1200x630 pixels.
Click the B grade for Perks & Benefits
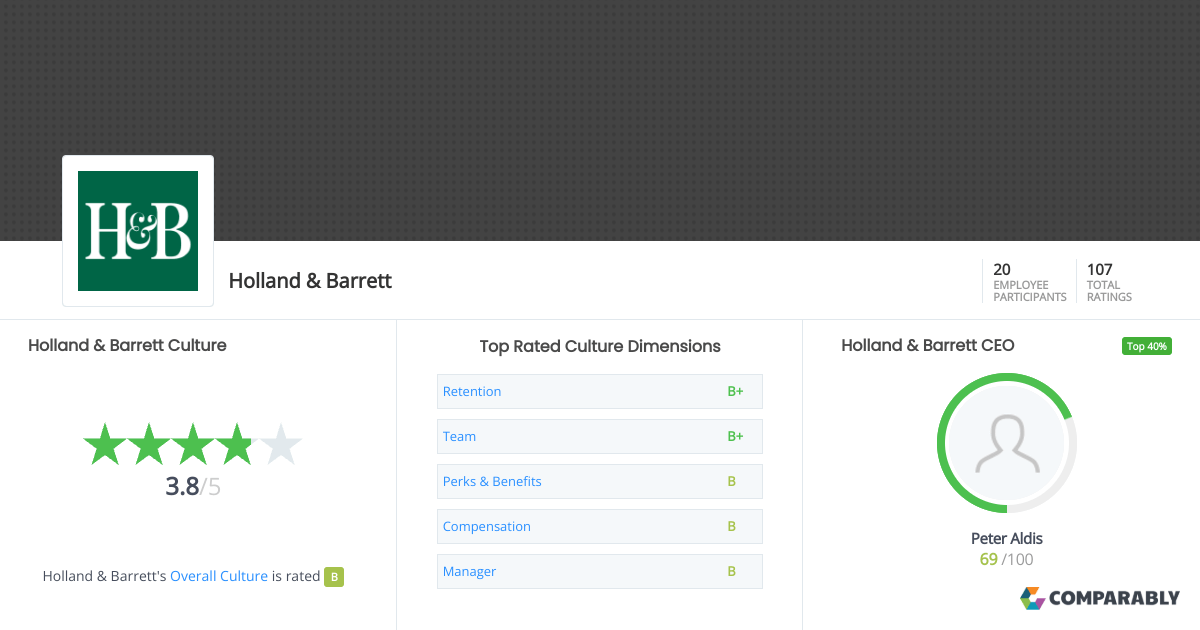click(732, 481)
